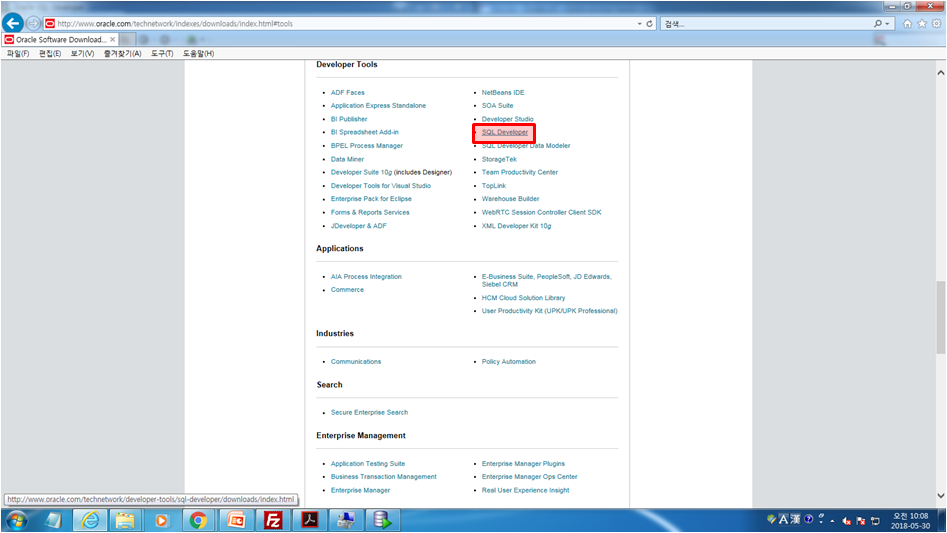The width and height of the screenshot is (947, 533).
Task: Show hidden tray icons arrow
Action: point(832,520)
